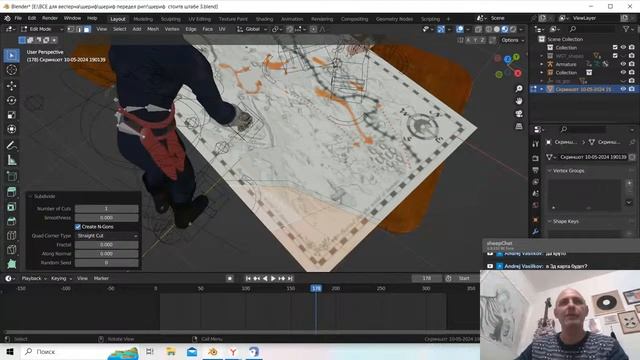Open the Options dropdown
640x360 pixels.
click(512, 40)
